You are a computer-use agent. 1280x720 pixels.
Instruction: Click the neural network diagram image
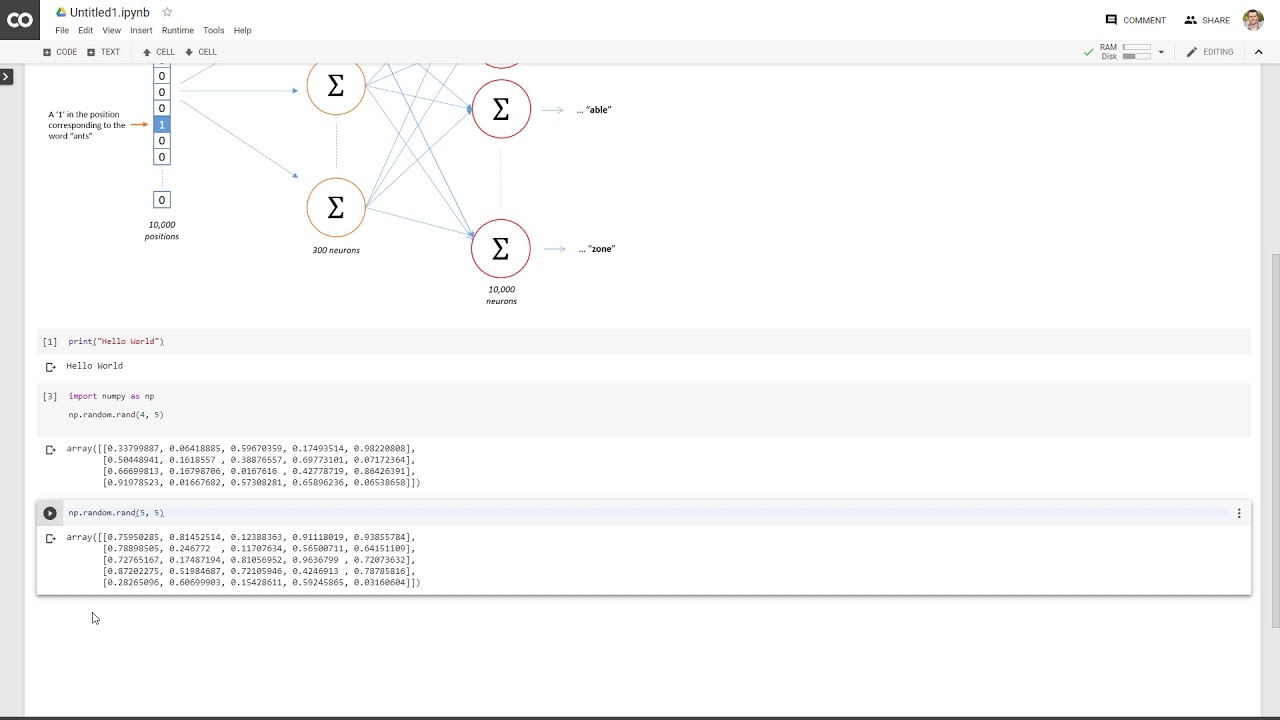(332, 186)
